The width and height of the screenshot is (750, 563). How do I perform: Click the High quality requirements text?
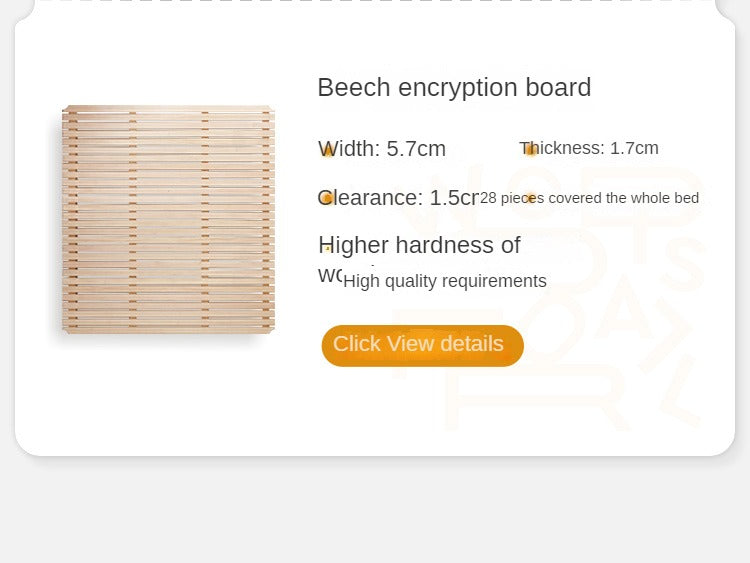click(x=445, y=281)
